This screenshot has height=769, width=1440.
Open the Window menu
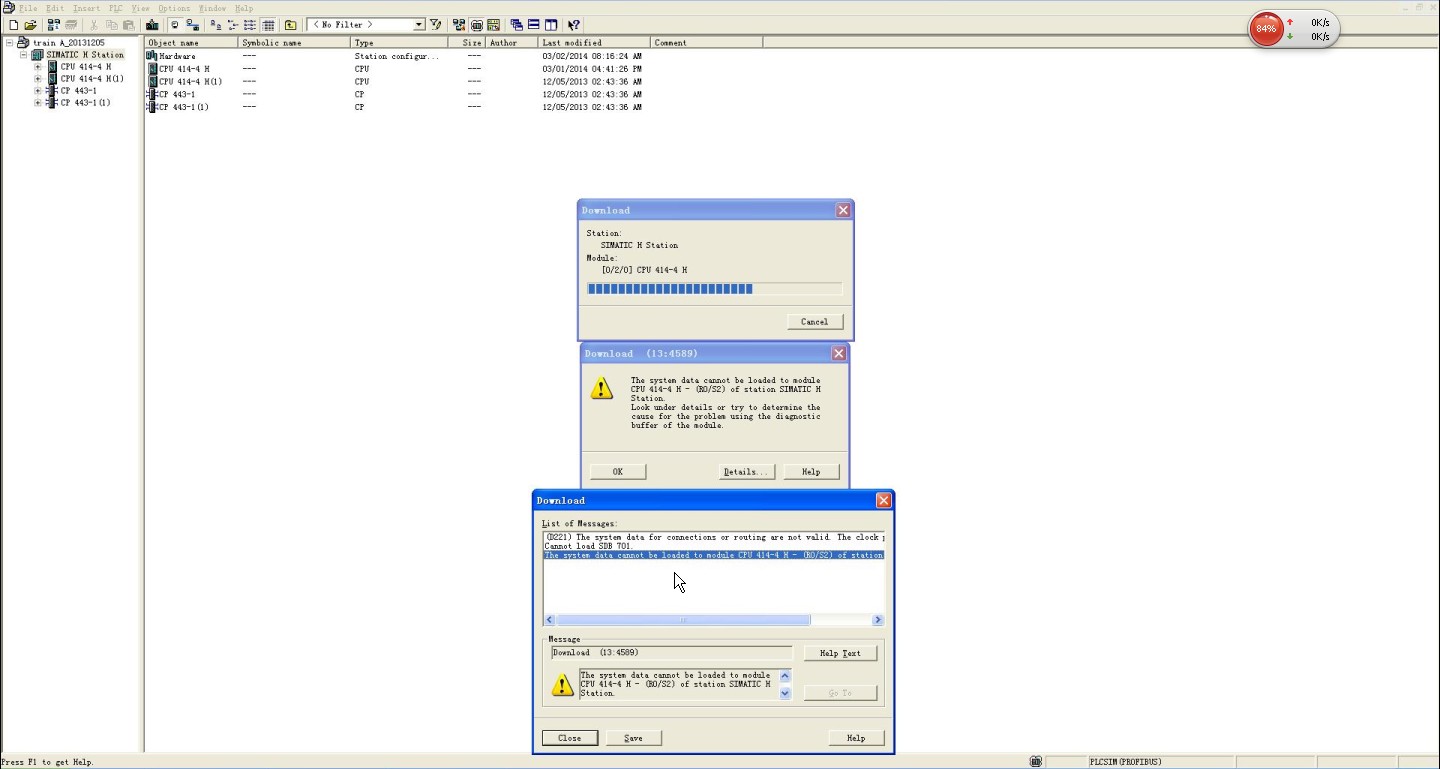pos(212,8)
